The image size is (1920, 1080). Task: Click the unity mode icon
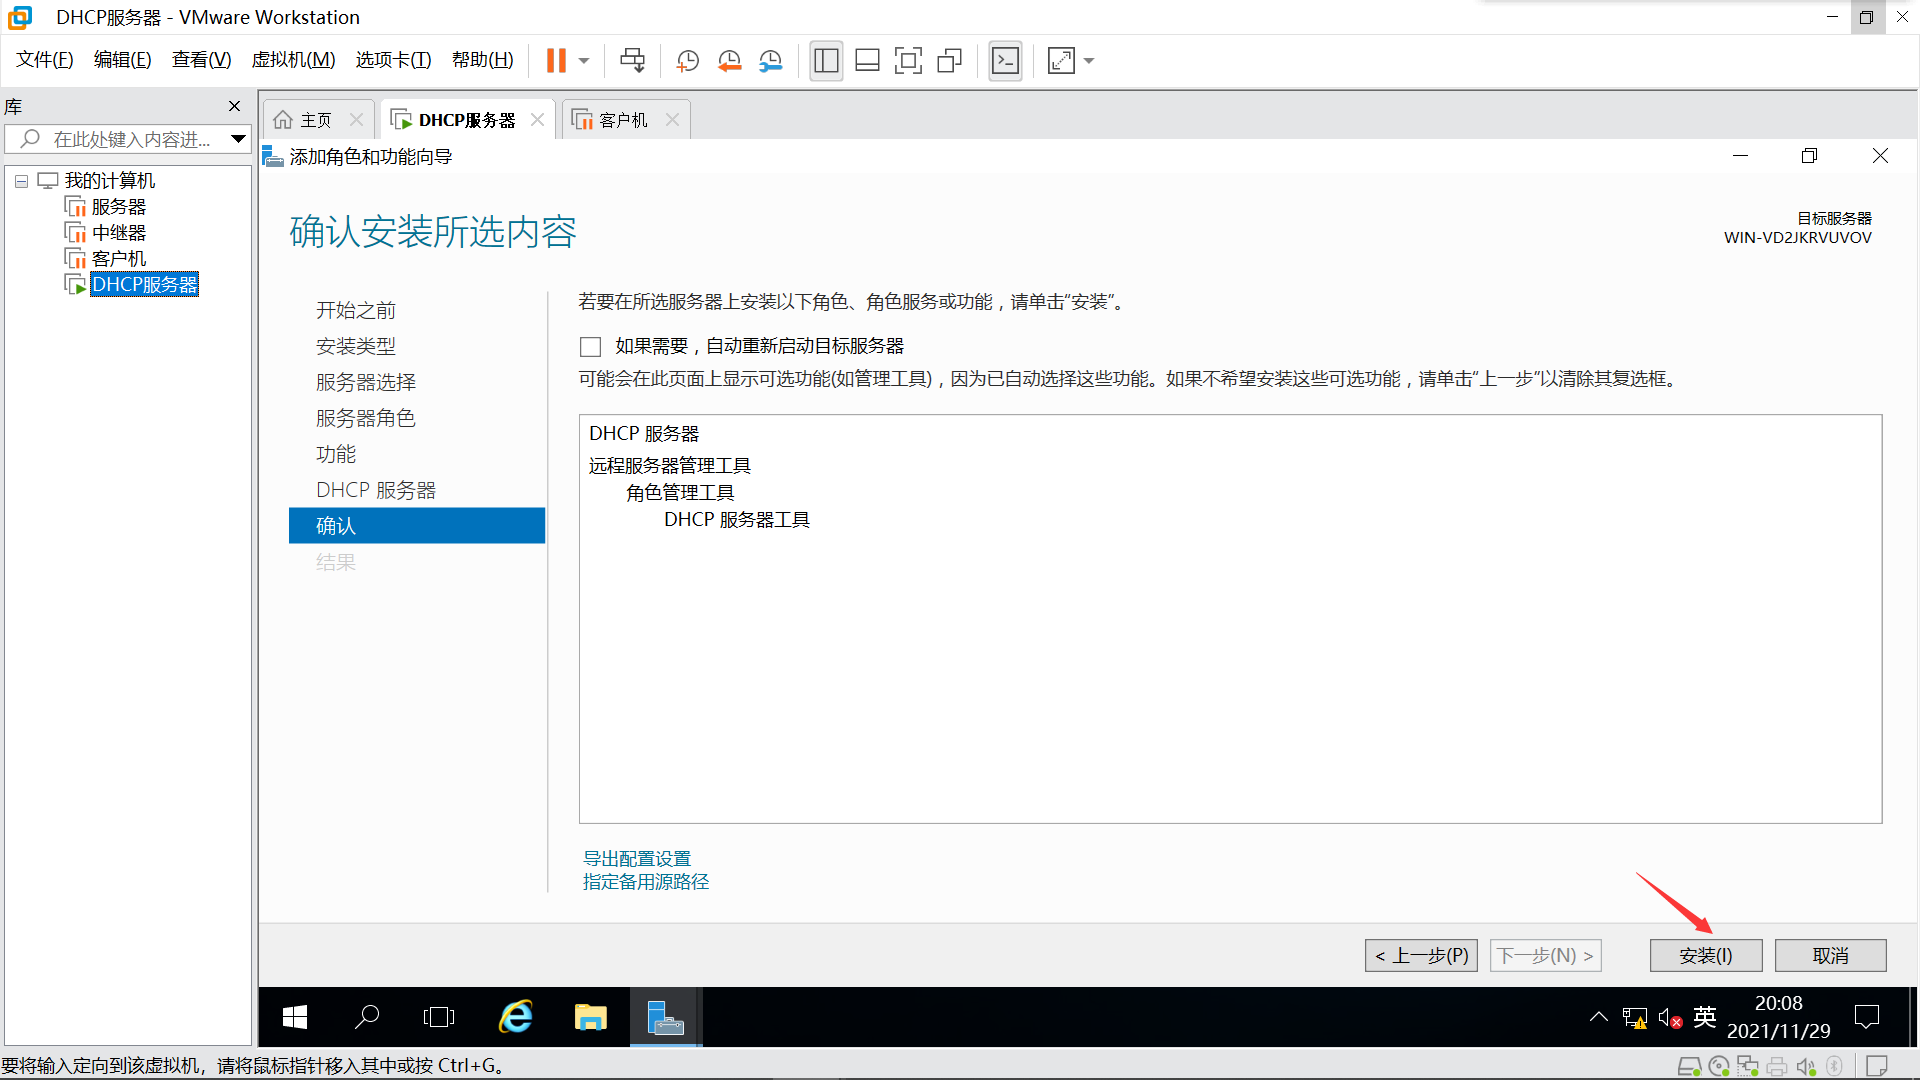949,61
